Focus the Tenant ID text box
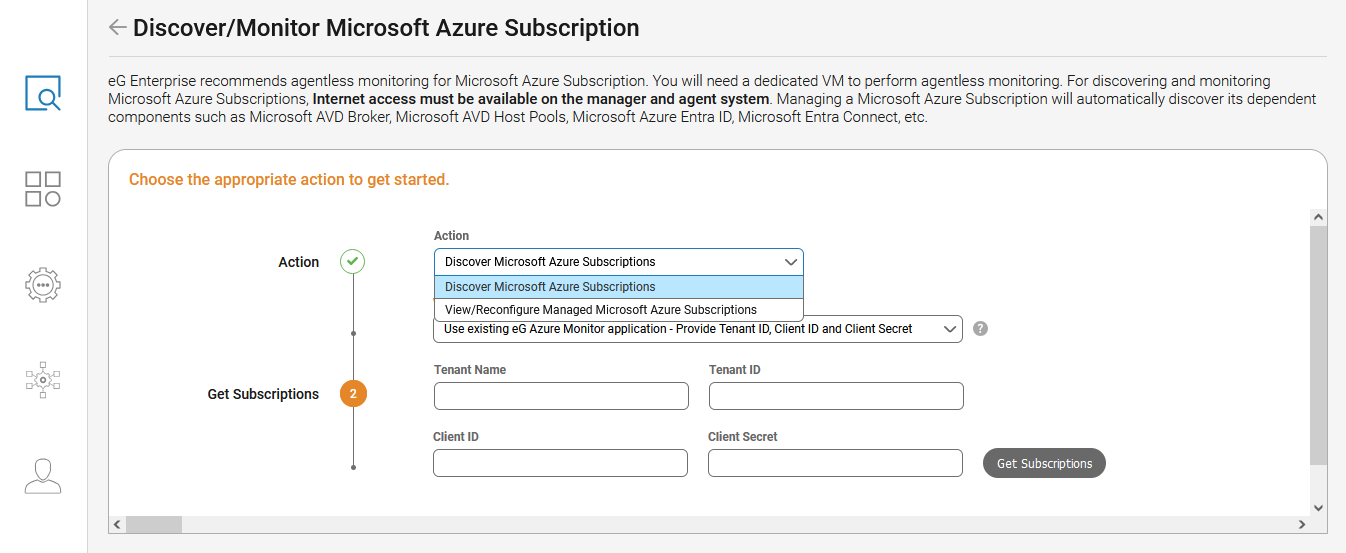Viewport: 1346px width, 553px height. point(836,396)
